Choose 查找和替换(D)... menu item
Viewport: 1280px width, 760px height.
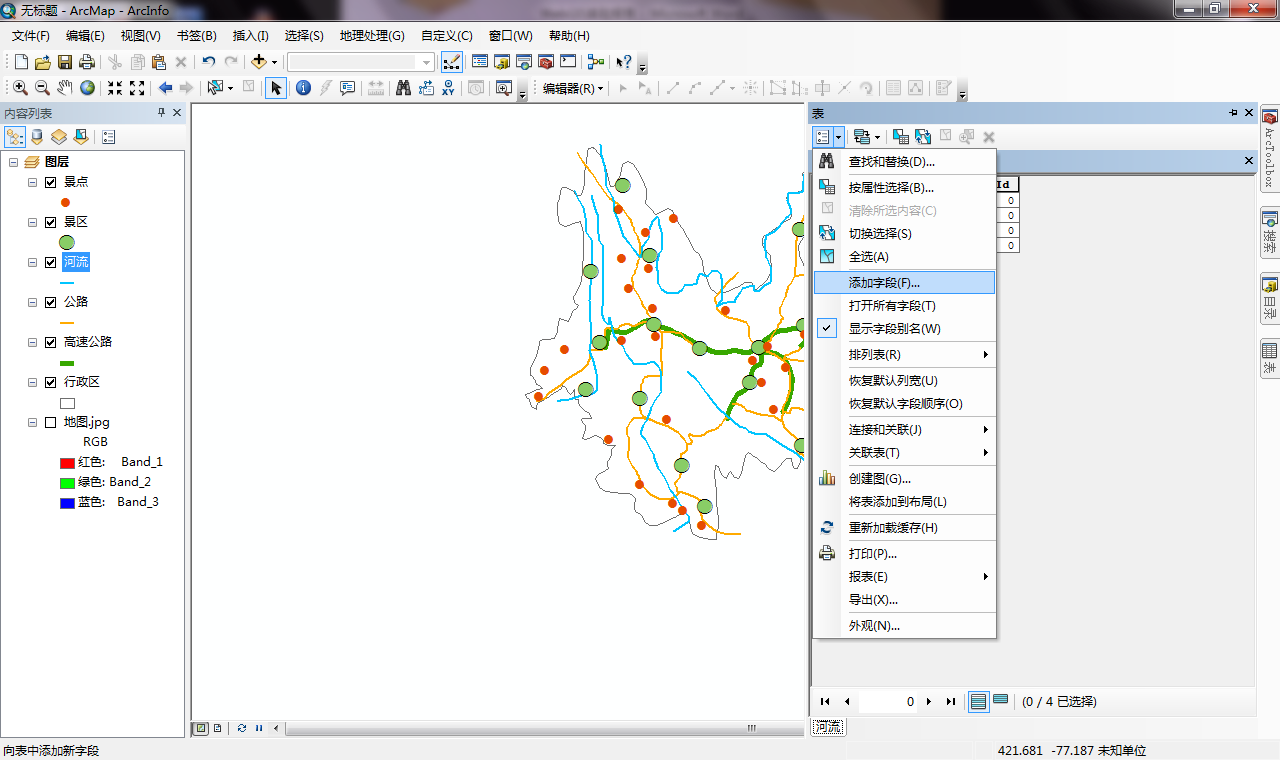(904, 162)
